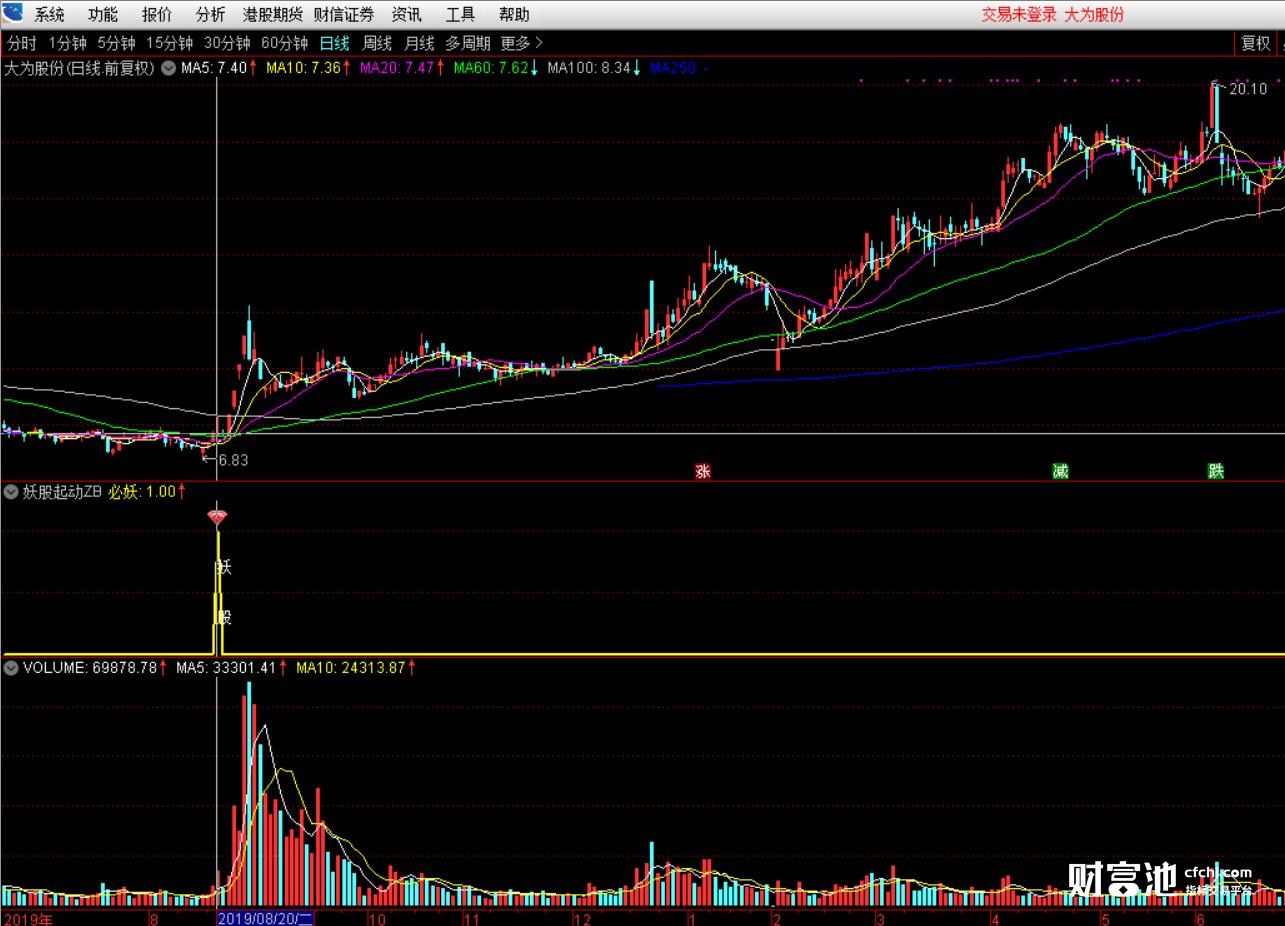Screen dimensions: 1285x926
Task: Click the 大为股份(日线.前复权) chart title
Action: tap(80, 68)
